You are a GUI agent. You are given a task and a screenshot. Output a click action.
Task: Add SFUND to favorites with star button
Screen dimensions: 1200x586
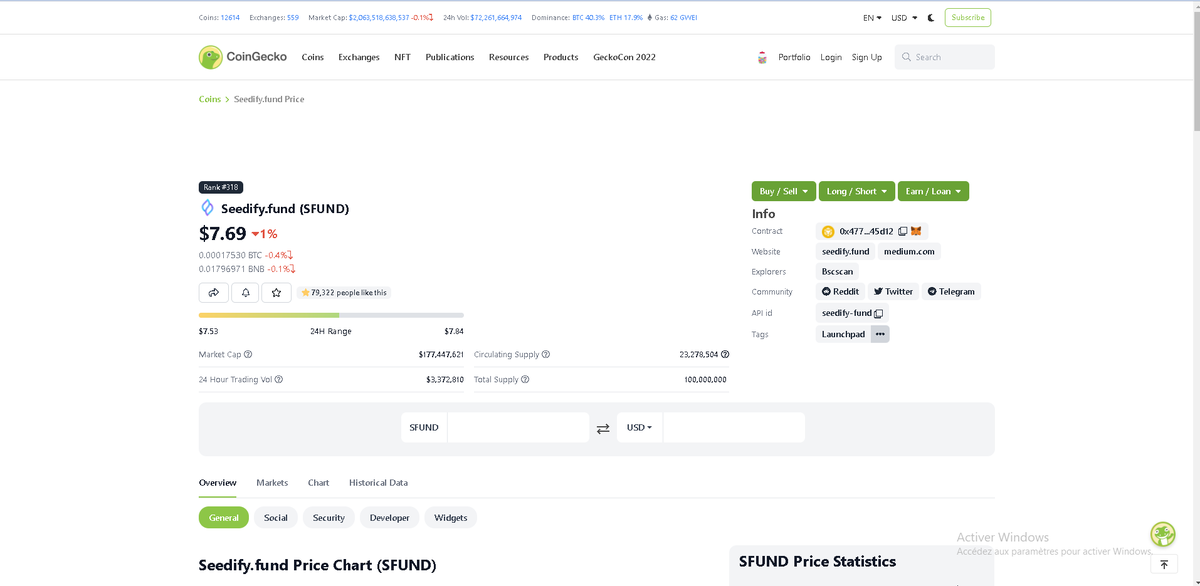(x=277, y=292)
